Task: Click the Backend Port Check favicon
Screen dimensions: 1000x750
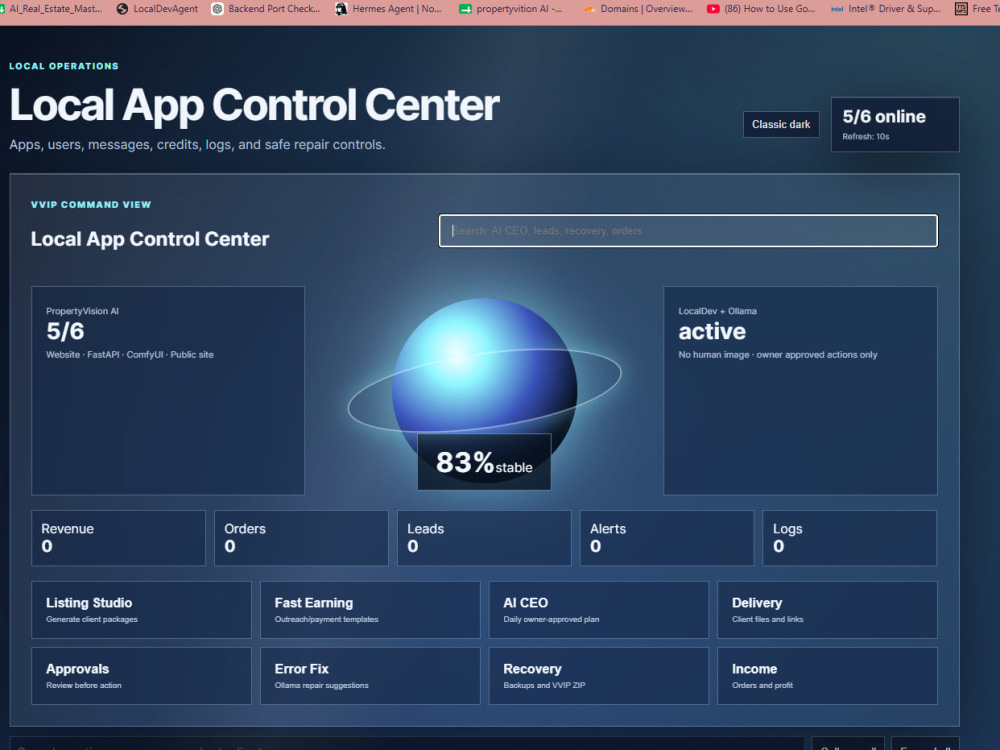Action: pos(217,9)
